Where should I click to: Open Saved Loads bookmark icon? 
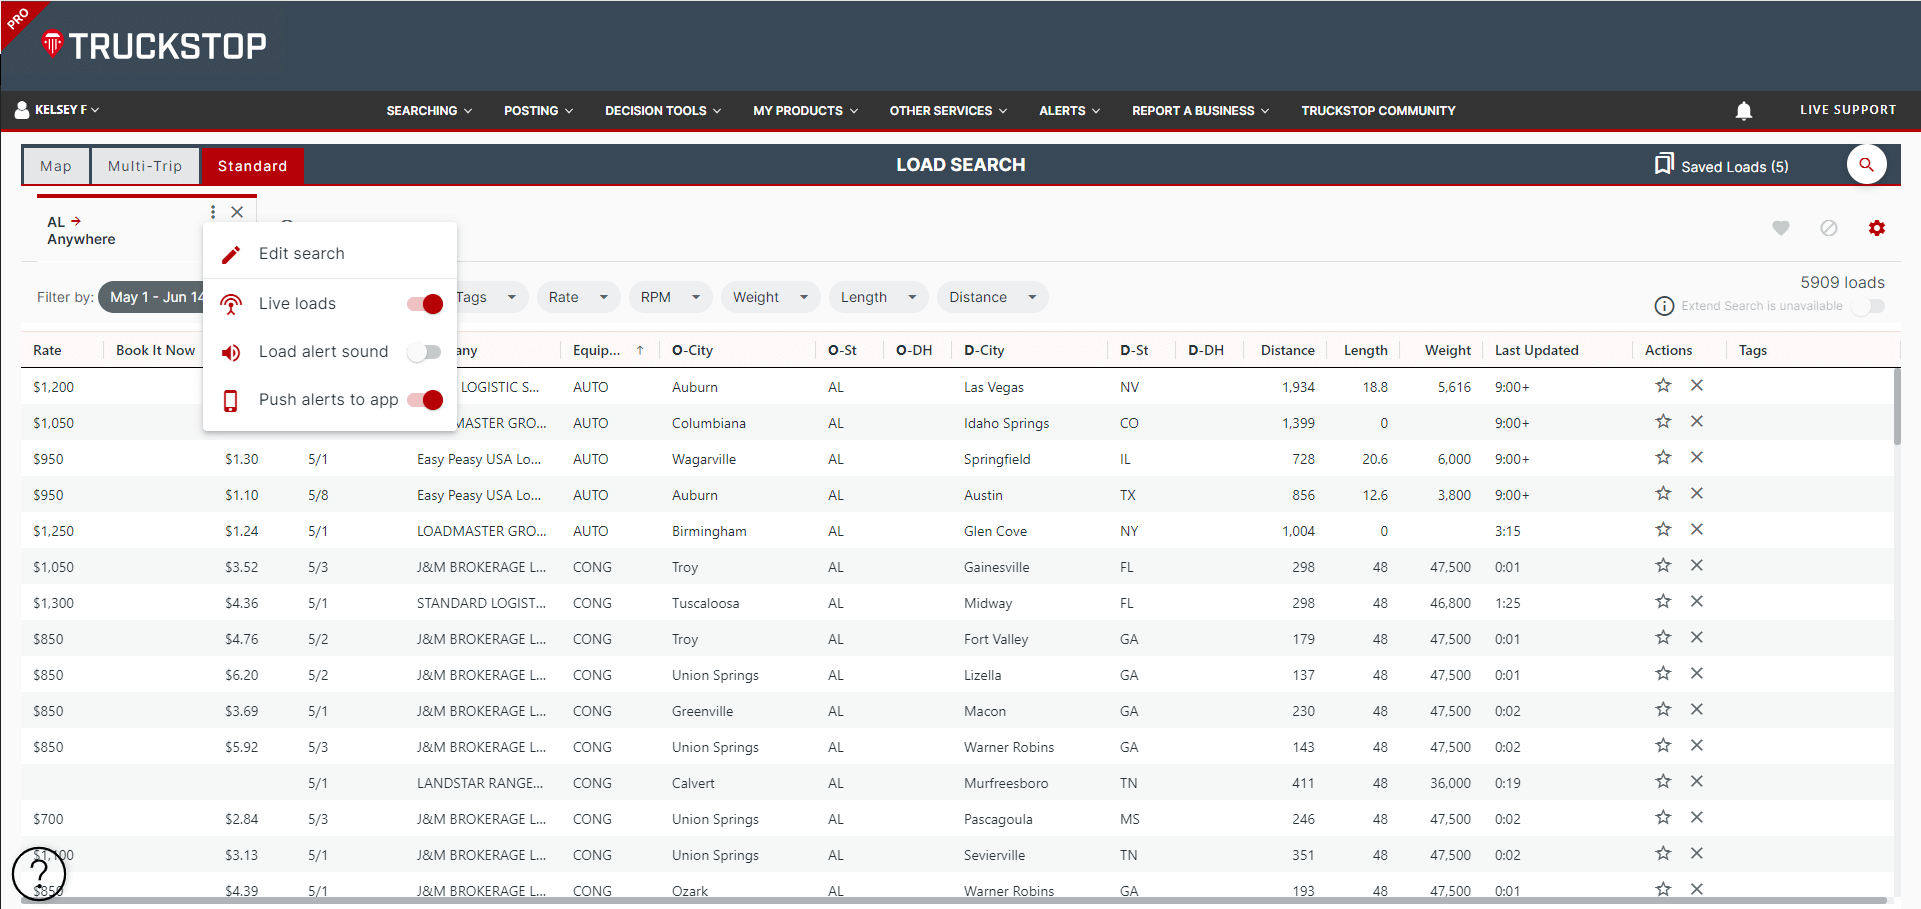click(1664, 165)
